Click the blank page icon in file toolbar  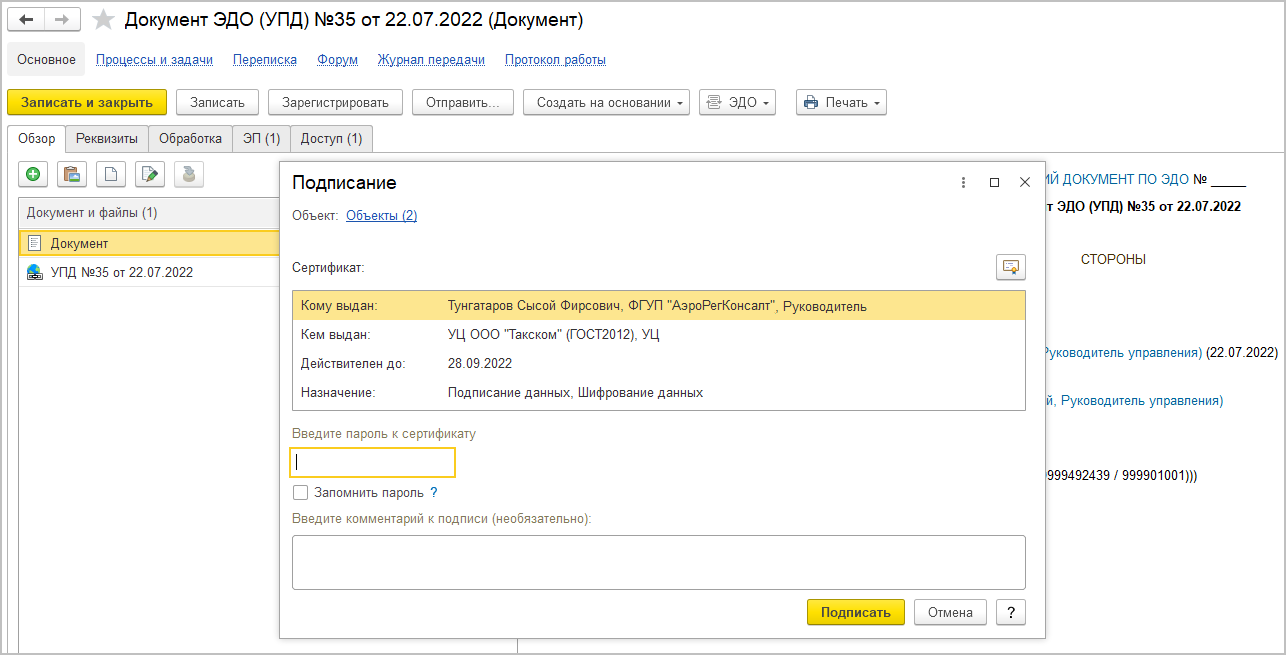110,174
